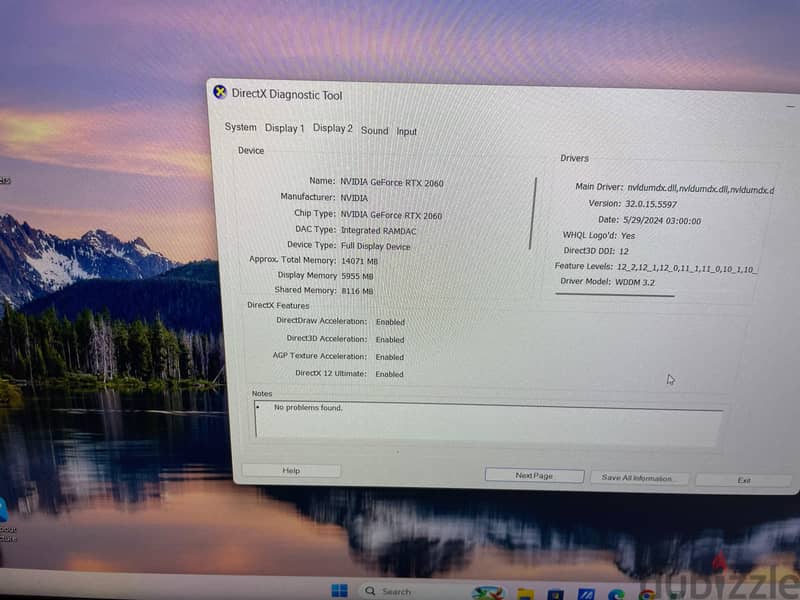Click the DirectX Diagnostic Tool title icon
This screenshot has width=800, height=600.
pyautogui.click(x=220, y=92)
